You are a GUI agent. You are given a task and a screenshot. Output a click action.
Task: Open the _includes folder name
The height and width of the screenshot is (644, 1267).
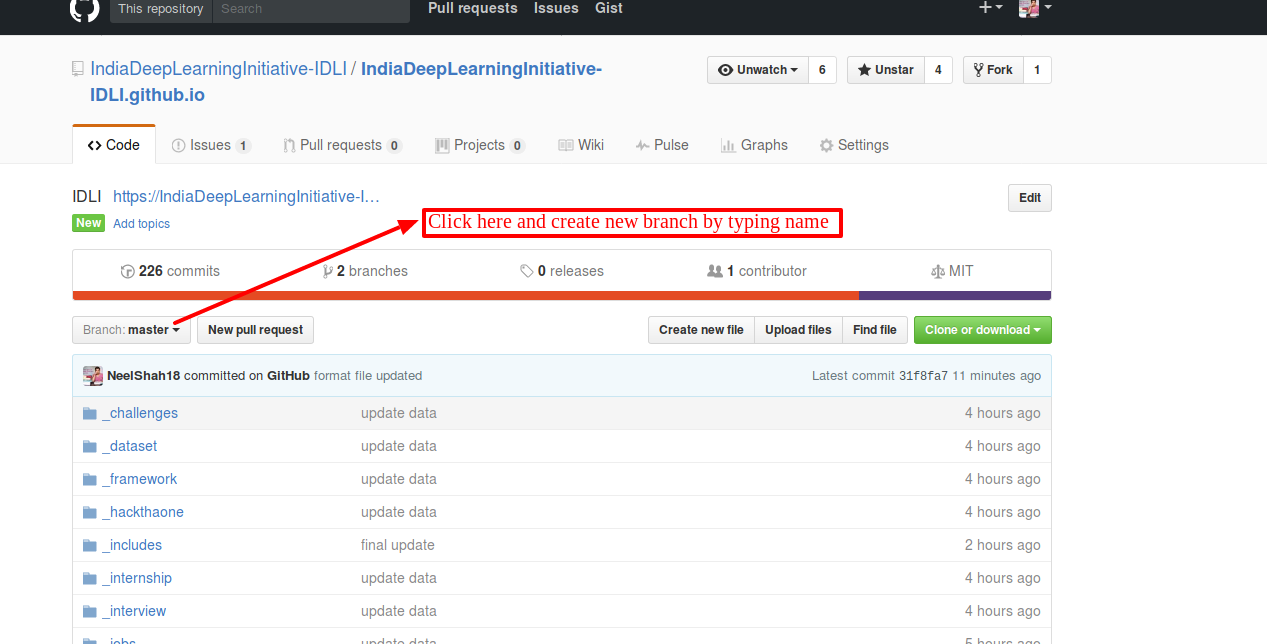[132, 545]
